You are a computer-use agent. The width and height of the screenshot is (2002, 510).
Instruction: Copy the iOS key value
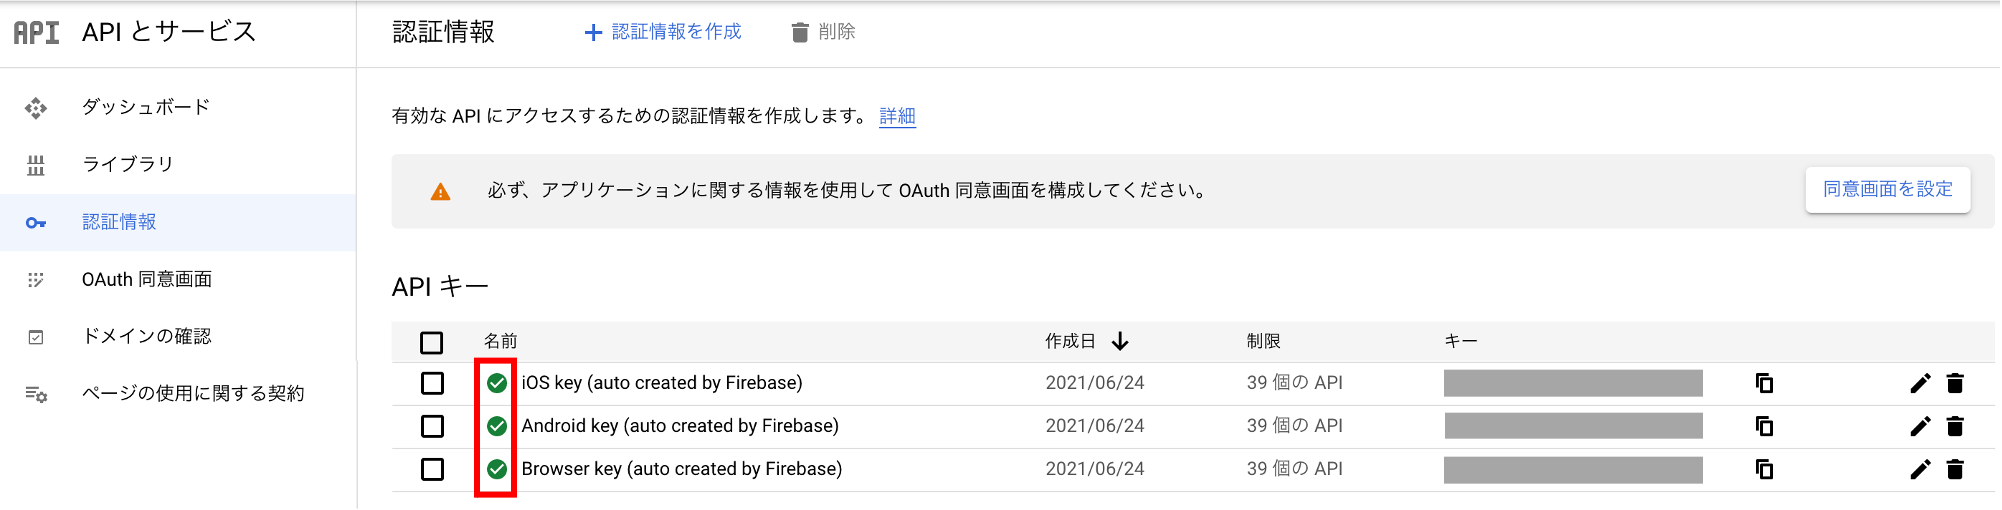tap(1765, 383)
